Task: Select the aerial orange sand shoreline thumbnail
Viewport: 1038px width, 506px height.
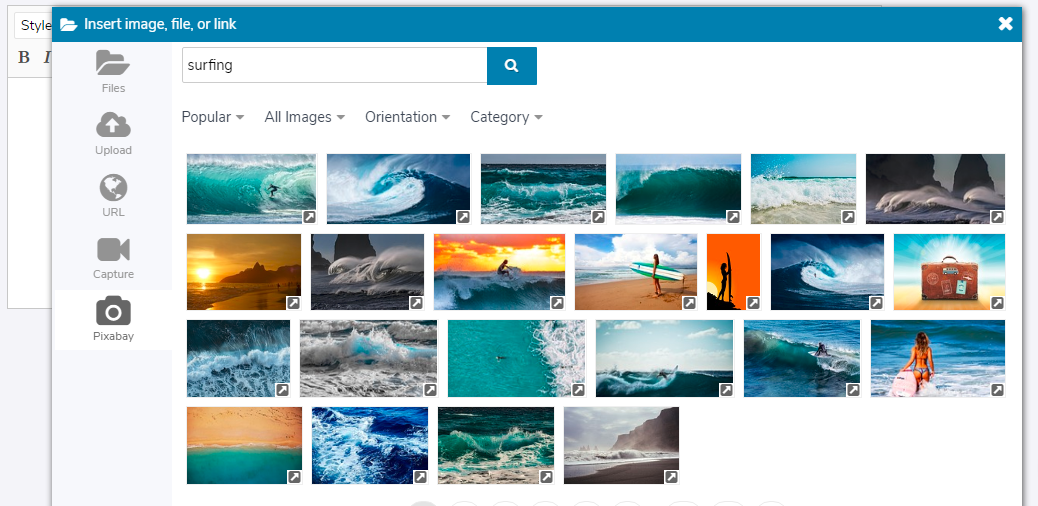Action: click(x=244, y=445)
